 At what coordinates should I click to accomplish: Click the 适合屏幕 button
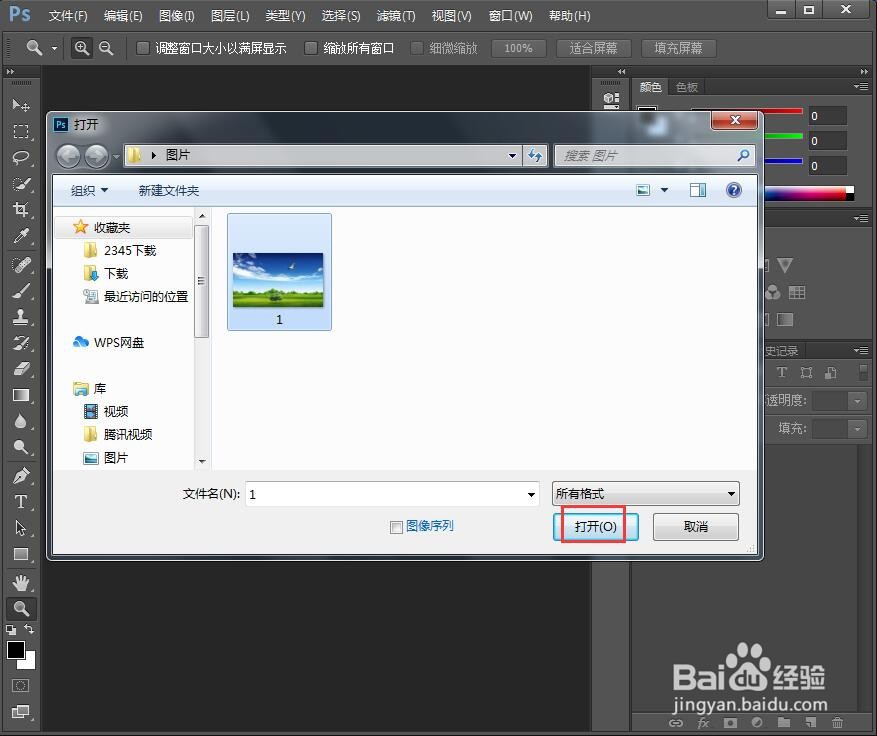[593, 48]
